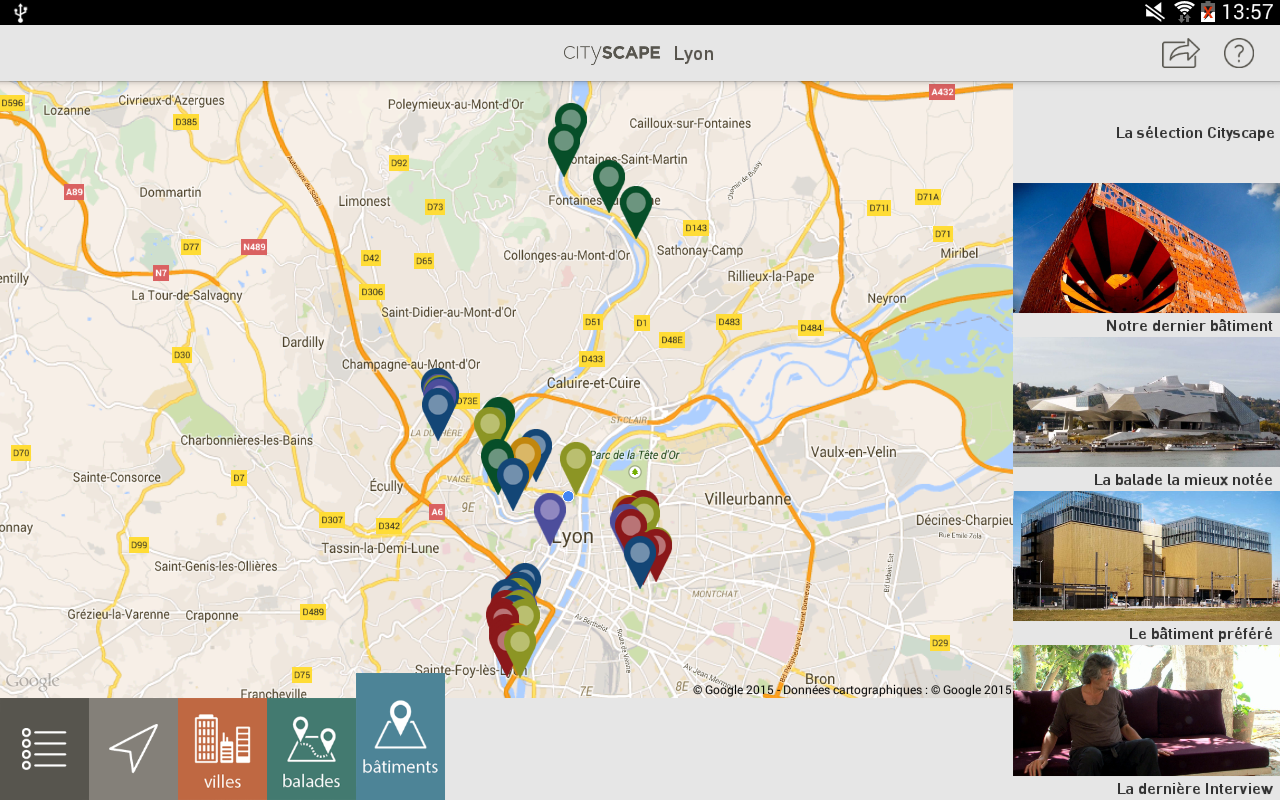This screenshot has width=1280, height=800.
Task: Click the Vaulx-en-Velin map label
Action: tap(853, 452)
